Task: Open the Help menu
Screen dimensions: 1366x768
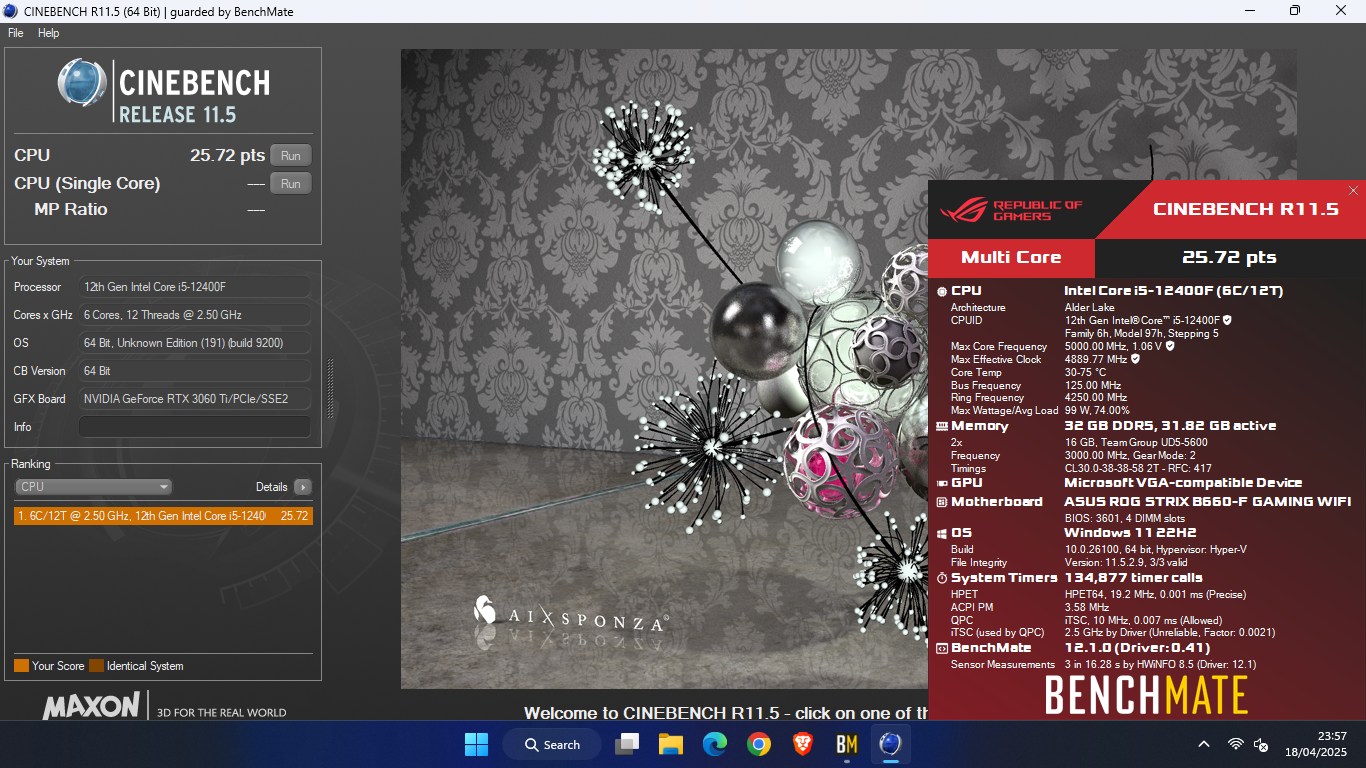Action: coord(48,33)
